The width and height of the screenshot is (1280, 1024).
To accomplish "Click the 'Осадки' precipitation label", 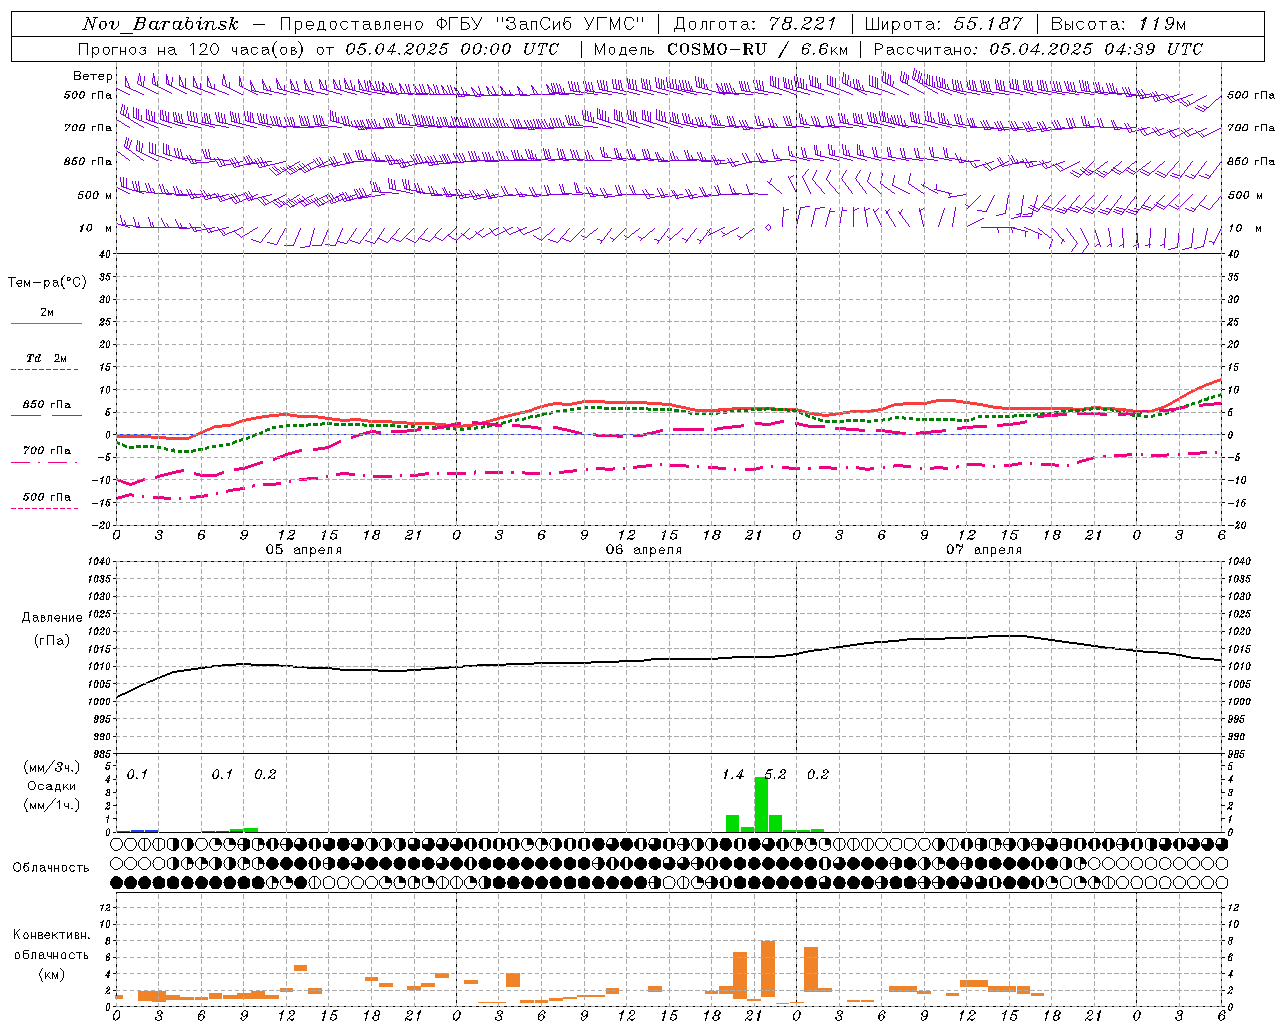I will click(x=51, y=786).
